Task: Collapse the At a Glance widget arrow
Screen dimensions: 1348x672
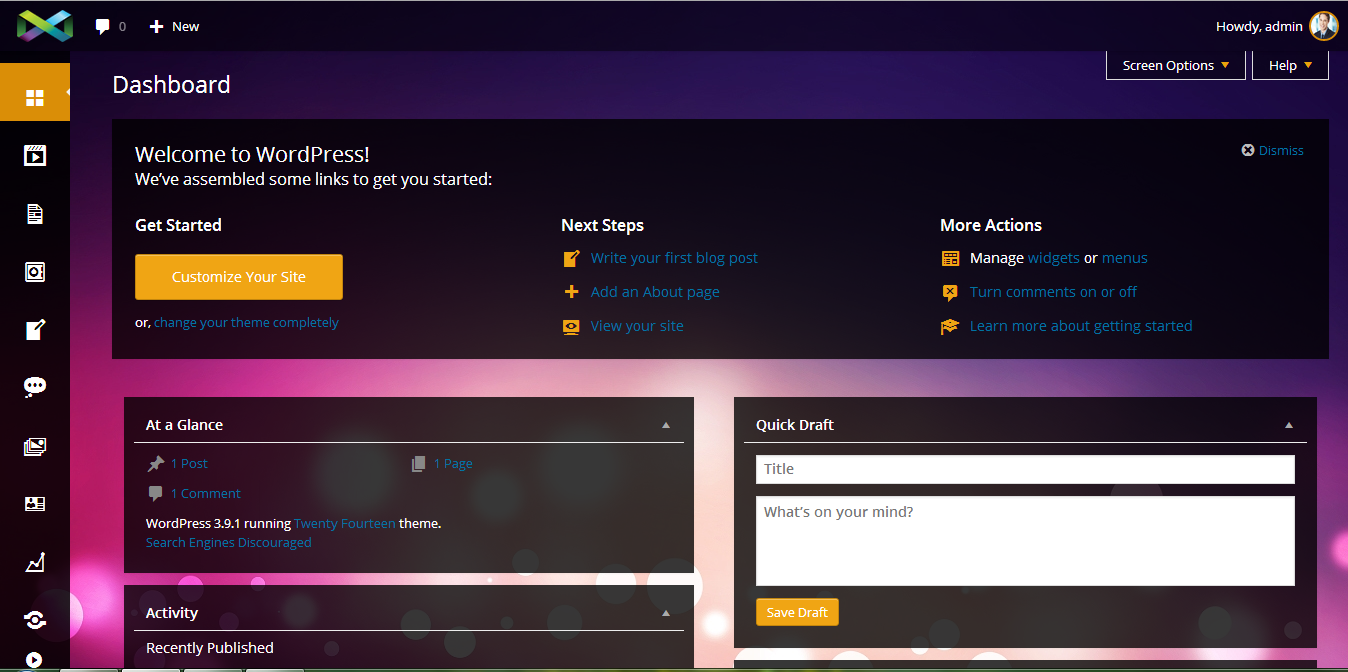Action: 666,425
